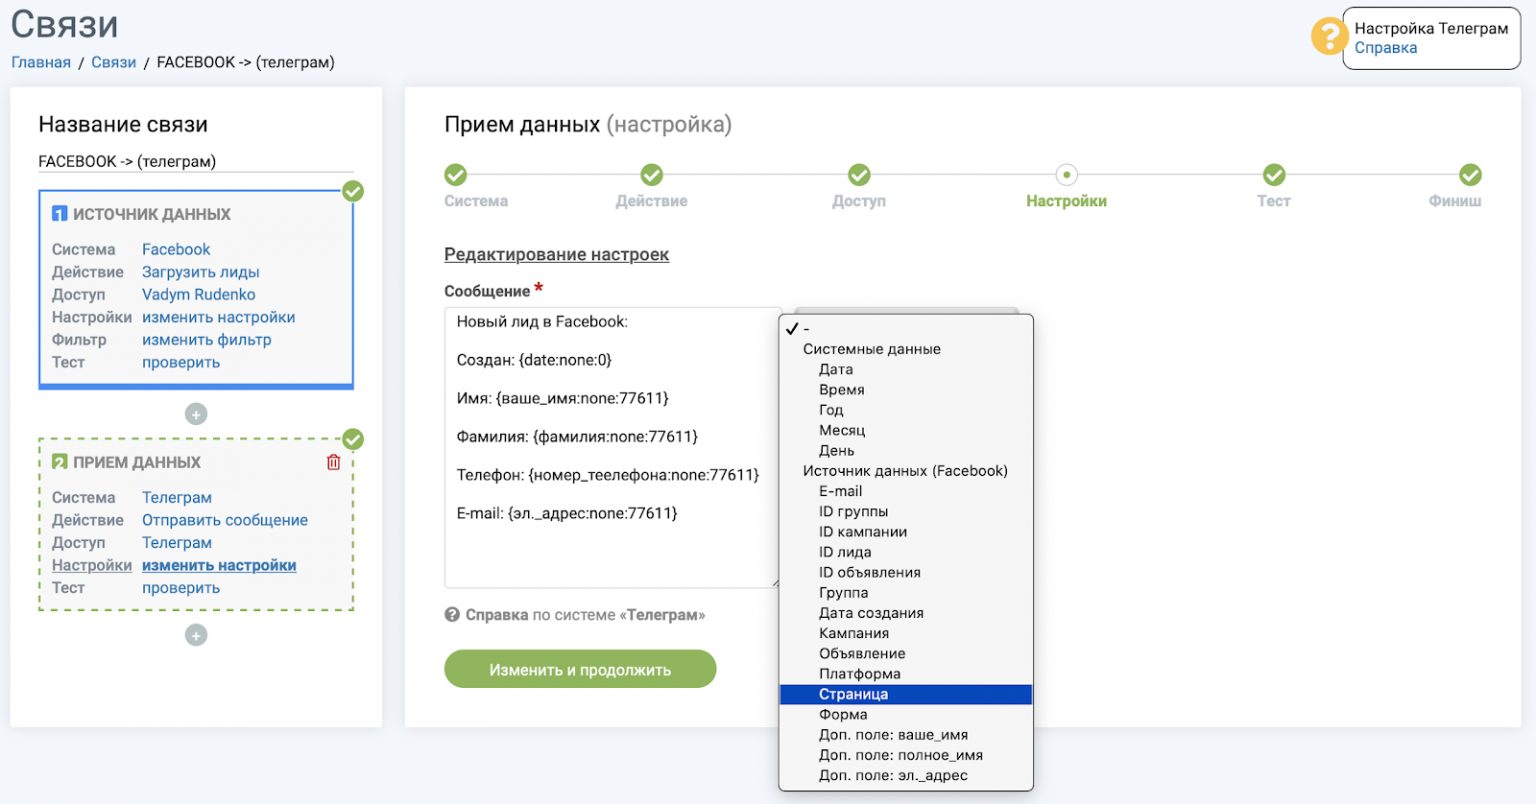Click проверить in ПРИЕМ ДАННЫХ block
The height and width of the screenshot is (804, 1536).
[x=181, y=588]
